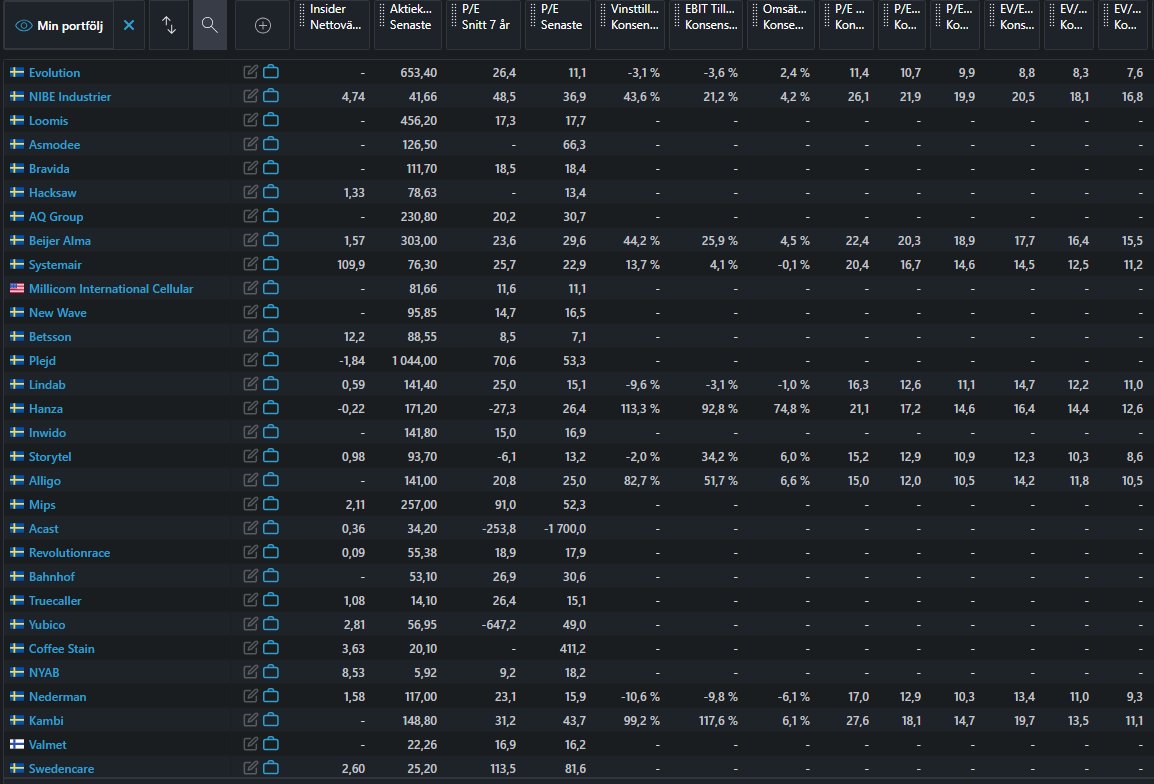
Task: Open the Hacksaw stock link
Action: [52, 193]
